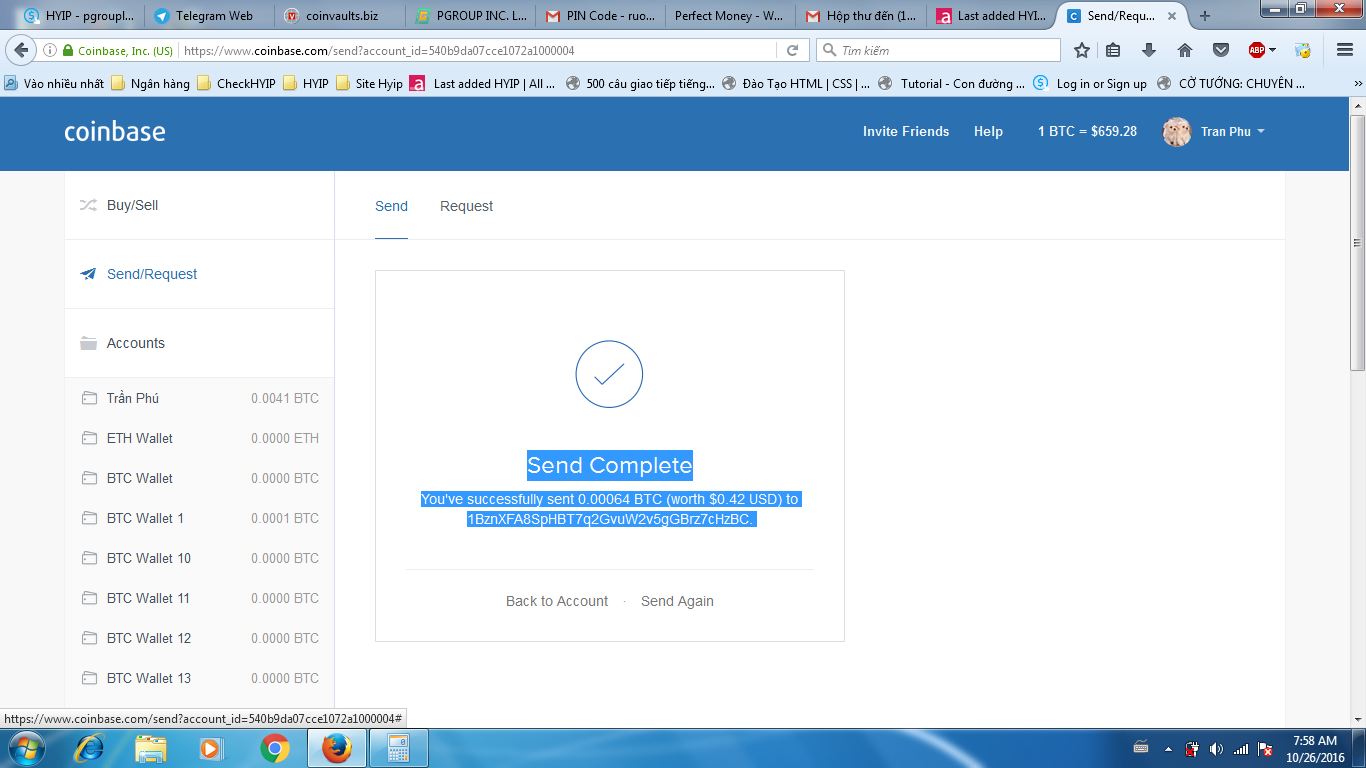
Task: Click the Pocket icon in toolbar
Action: point(1221,50)
